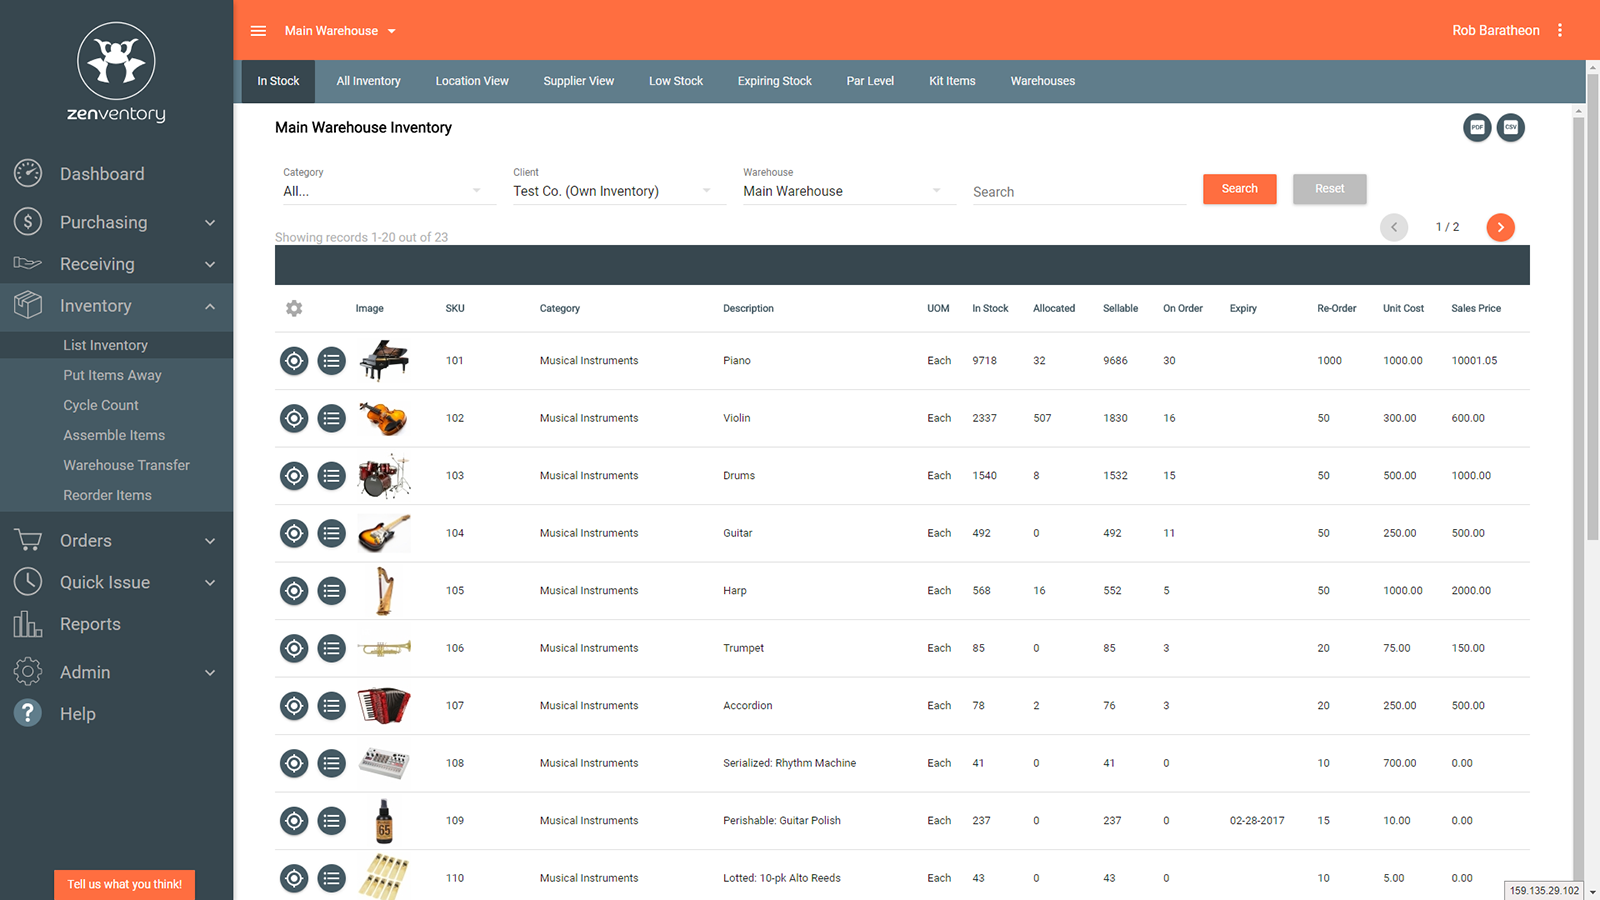Open the Category dropdown showing All...
1600x900 pixels.
[x=389, y=191]
